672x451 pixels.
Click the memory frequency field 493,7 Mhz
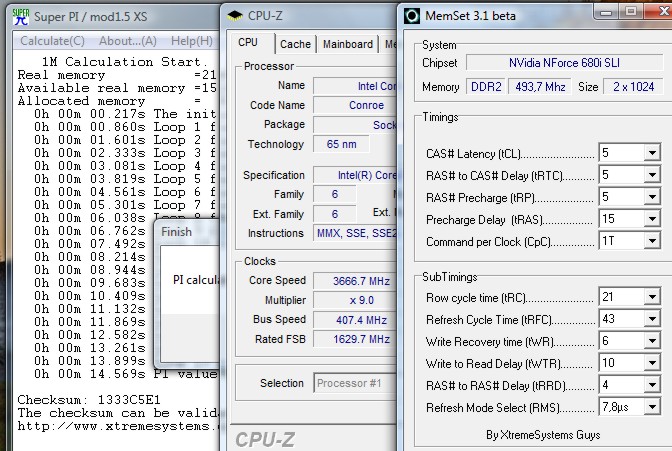(x=540, y=87)
